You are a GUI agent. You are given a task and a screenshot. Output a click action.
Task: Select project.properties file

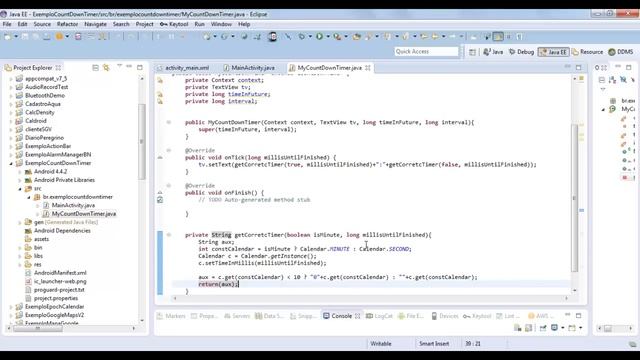point(56,298)
